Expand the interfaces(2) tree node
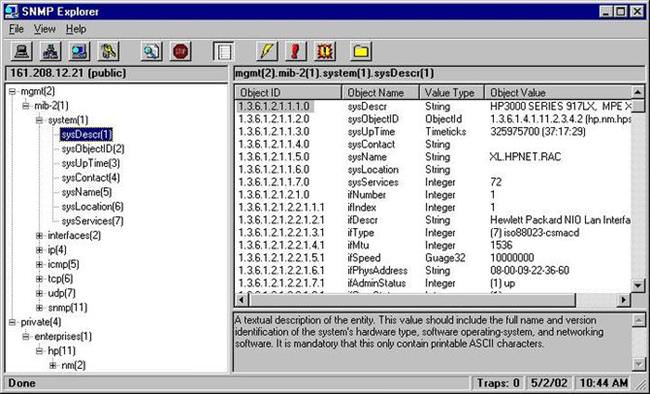This screenshot has width=650, height=394. click(39, 236)
